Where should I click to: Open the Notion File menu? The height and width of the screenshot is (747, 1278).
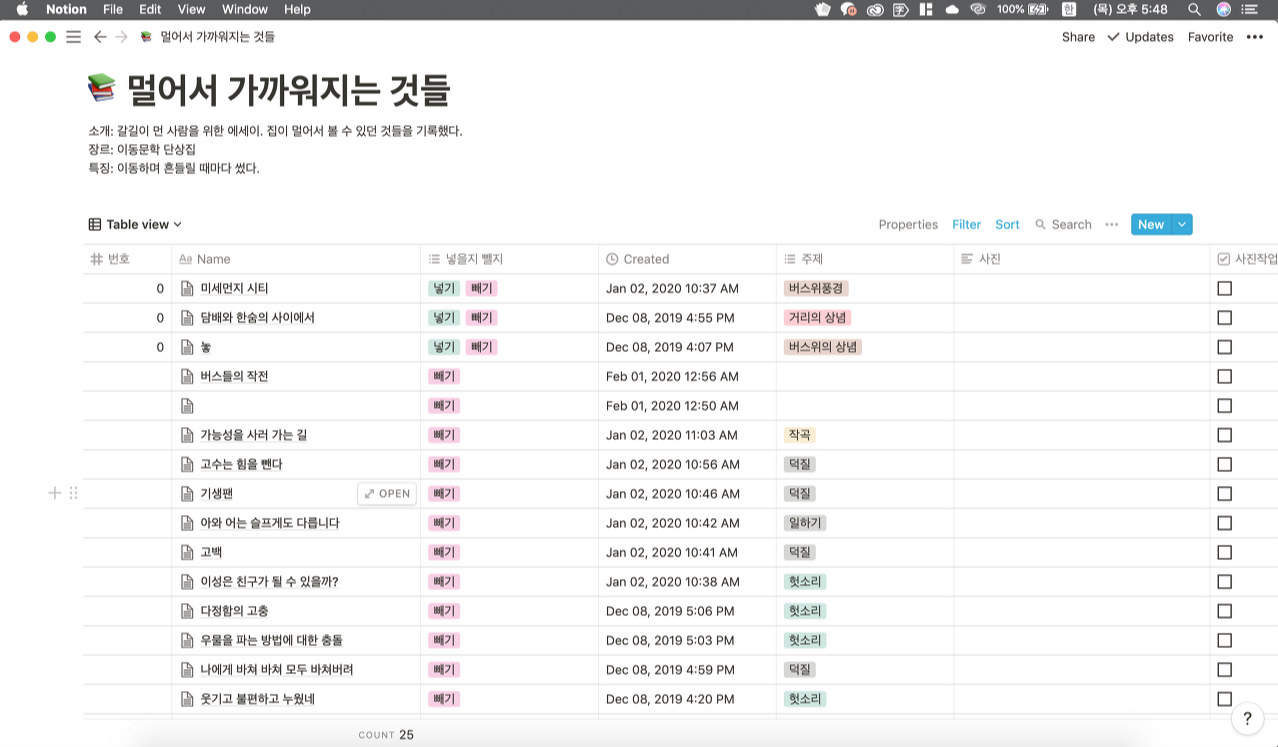(113, 9)
